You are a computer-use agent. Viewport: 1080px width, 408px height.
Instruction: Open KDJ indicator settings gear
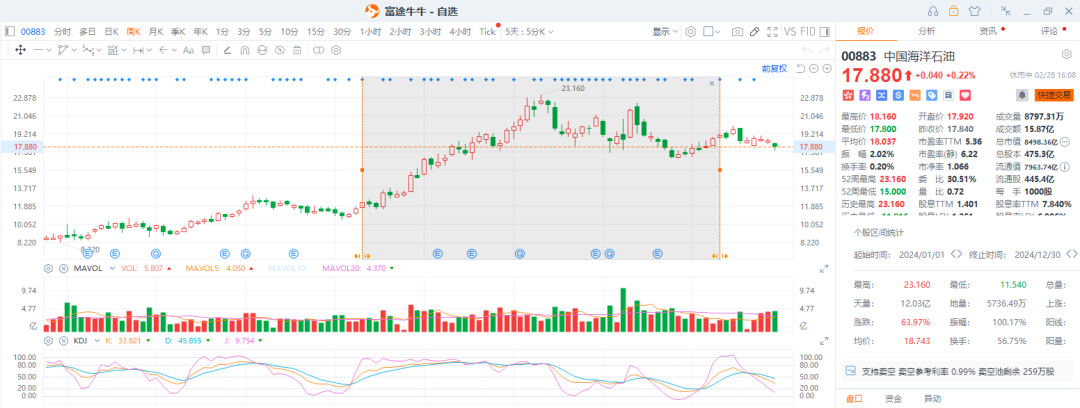click(x=49, y=340)
